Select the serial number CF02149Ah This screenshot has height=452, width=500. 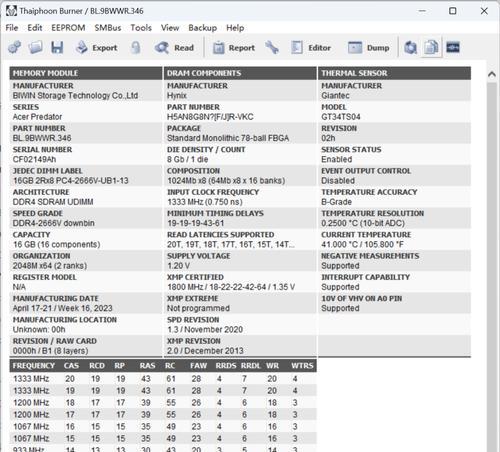(34, 159)
